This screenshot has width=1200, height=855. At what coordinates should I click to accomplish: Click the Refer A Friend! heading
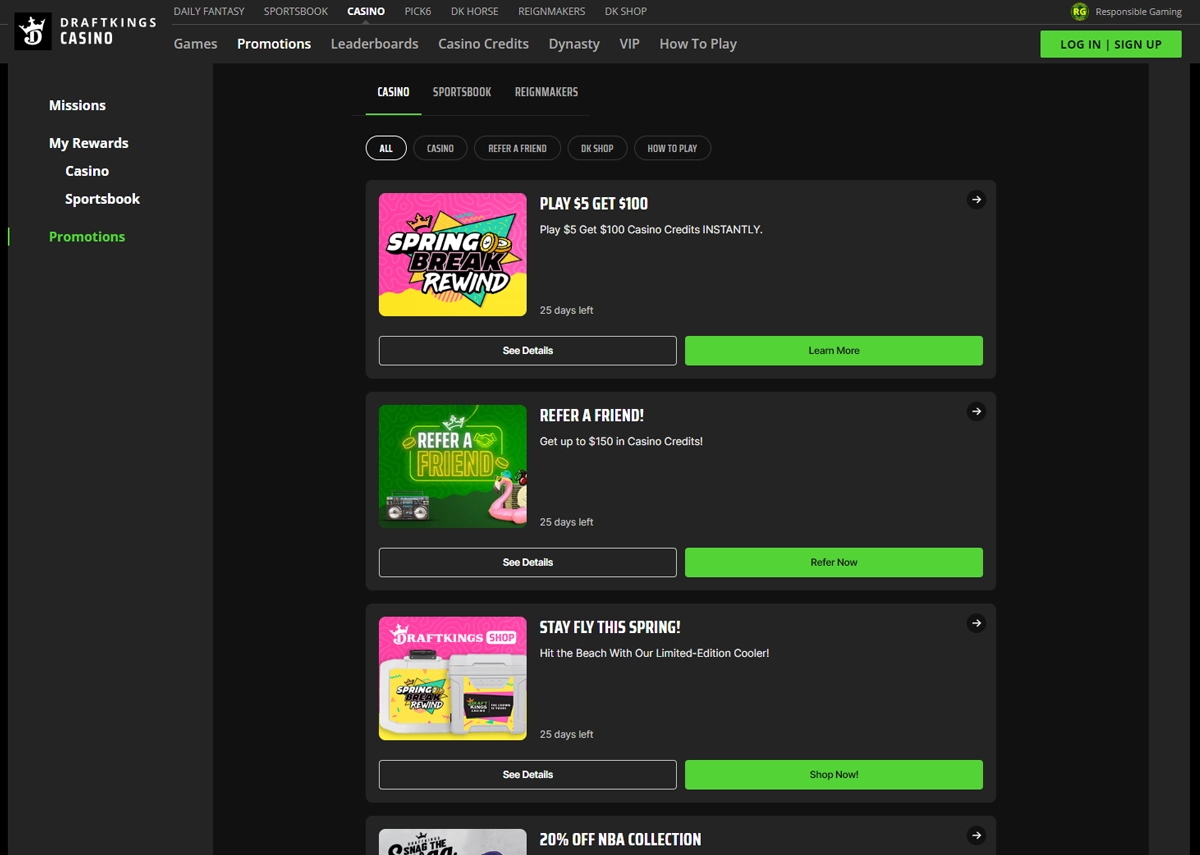(x=592, y=416)
